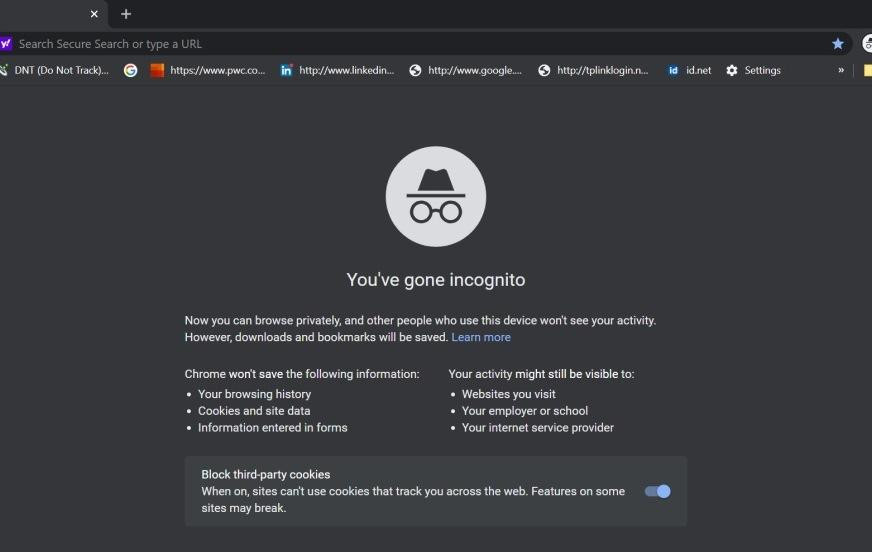This screenshot has width=872, height=552.
Task: Close the current incognito tab
Action: click(x=95, y=14)
